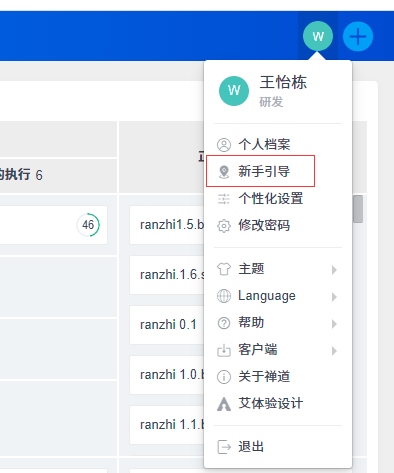Image resolution: width=394 pixels, height=473 pixels.
Task: Expand the 客户端 submenu arrow
Action: (334, 351)
